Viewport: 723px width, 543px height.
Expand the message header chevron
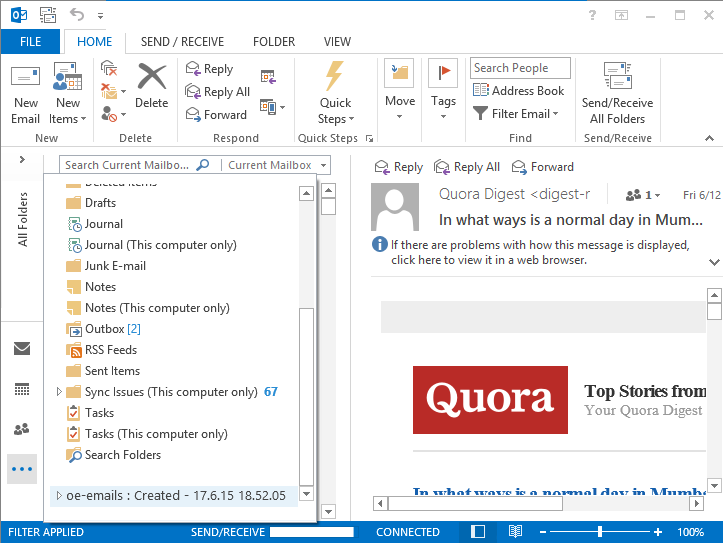point(714,262)
